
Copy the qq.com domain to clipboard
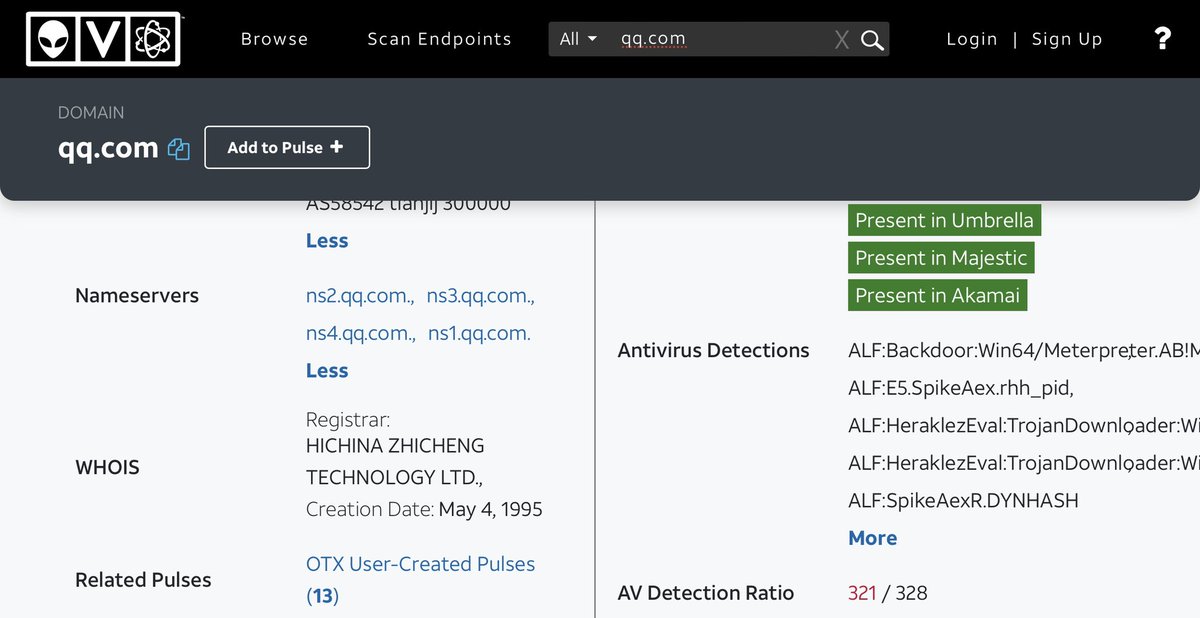pos(179,149)
